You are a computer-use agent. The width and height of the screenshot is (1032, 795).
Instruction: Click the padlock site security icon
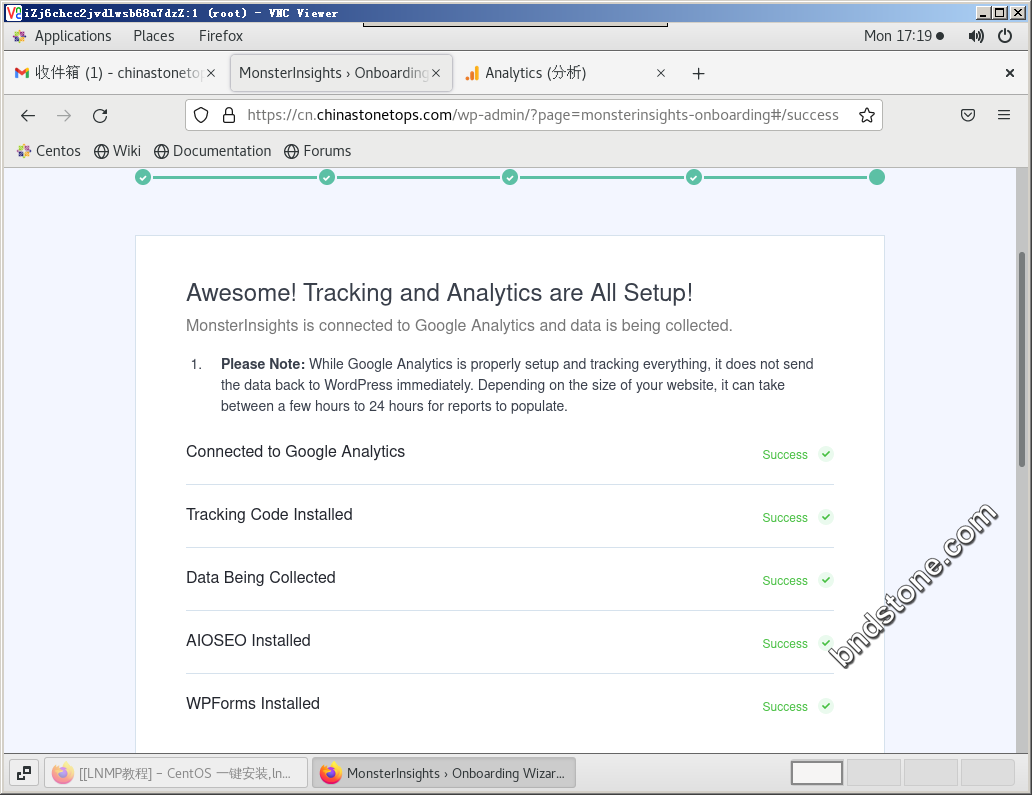229,115
